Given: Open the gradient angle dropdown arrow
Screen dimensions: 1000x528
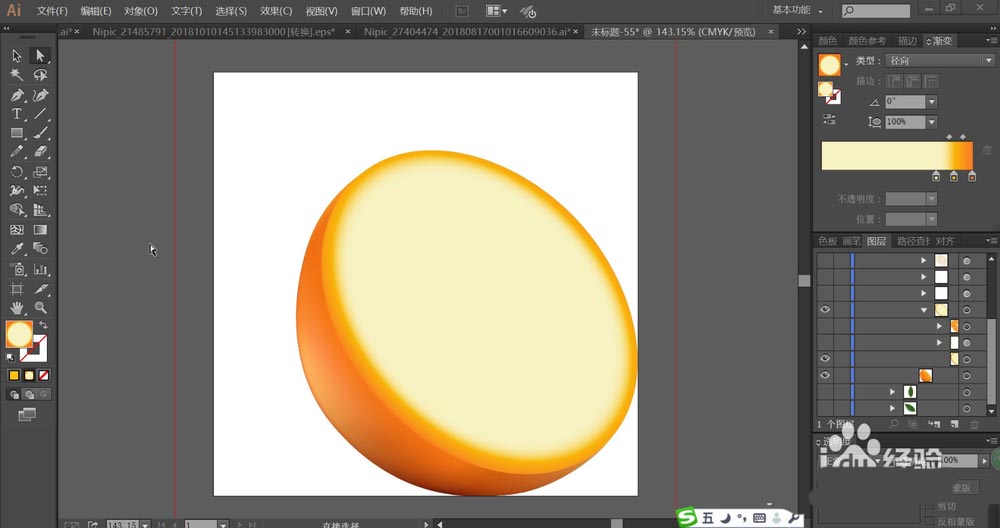Looking at the screenshot, I should (932, 102).
